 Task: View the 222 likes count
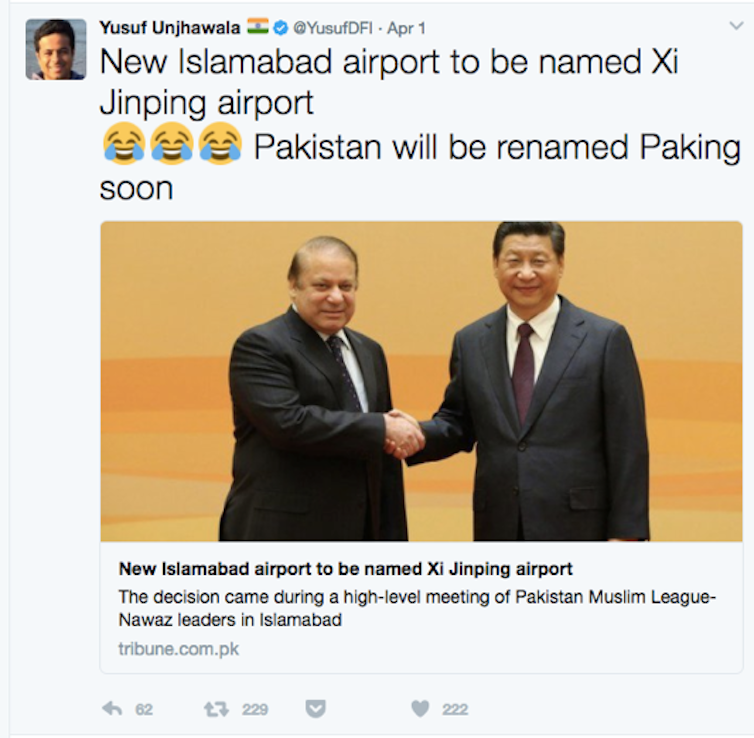coord(455,710)
